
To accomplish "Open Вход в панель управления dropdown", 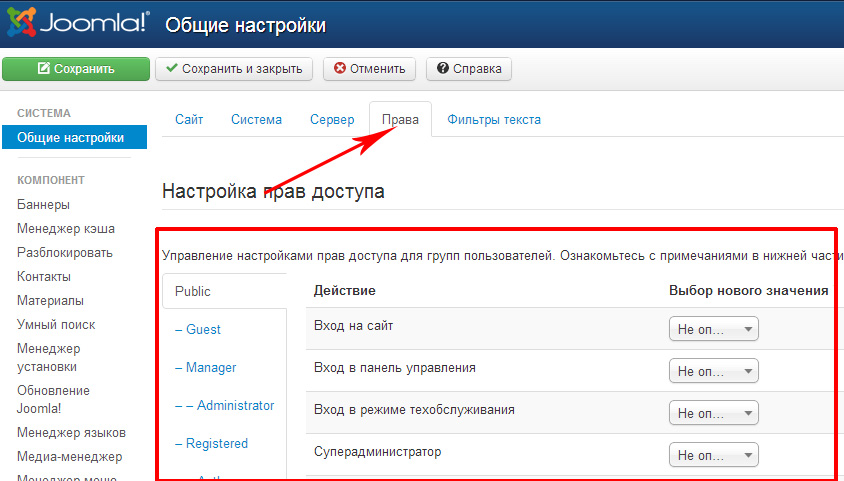I will pos(713,371).
